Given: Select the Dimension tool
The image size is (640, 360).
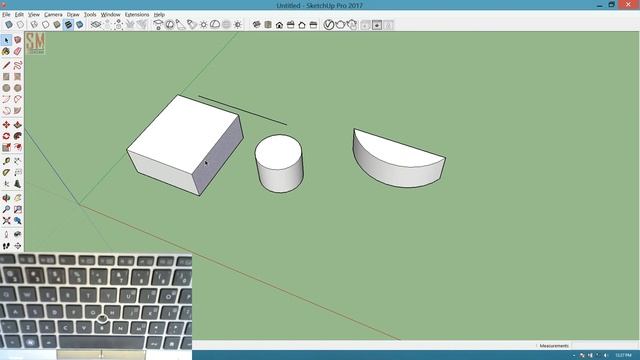Looking at the screenshot, I should 18,161.
